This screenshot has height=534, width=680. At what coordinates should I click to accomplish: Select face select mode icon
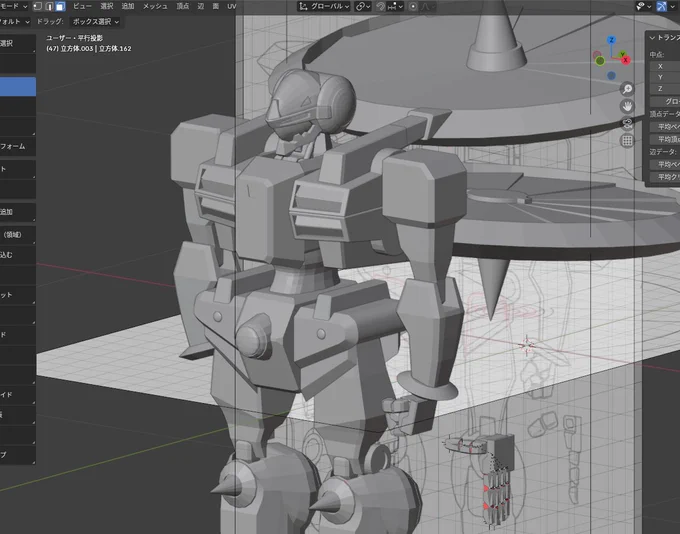(x=60, y=6)
